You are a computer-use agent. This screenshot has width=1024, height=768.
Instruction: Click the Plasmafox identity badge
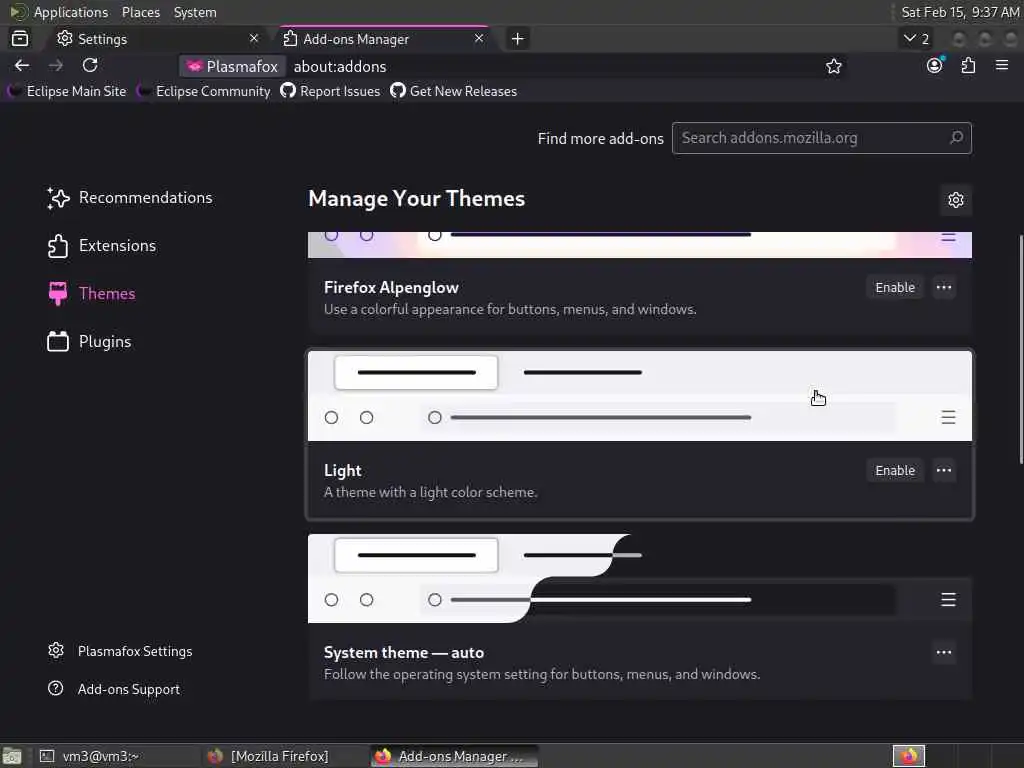pyautogui.click(x=232, y=67)
